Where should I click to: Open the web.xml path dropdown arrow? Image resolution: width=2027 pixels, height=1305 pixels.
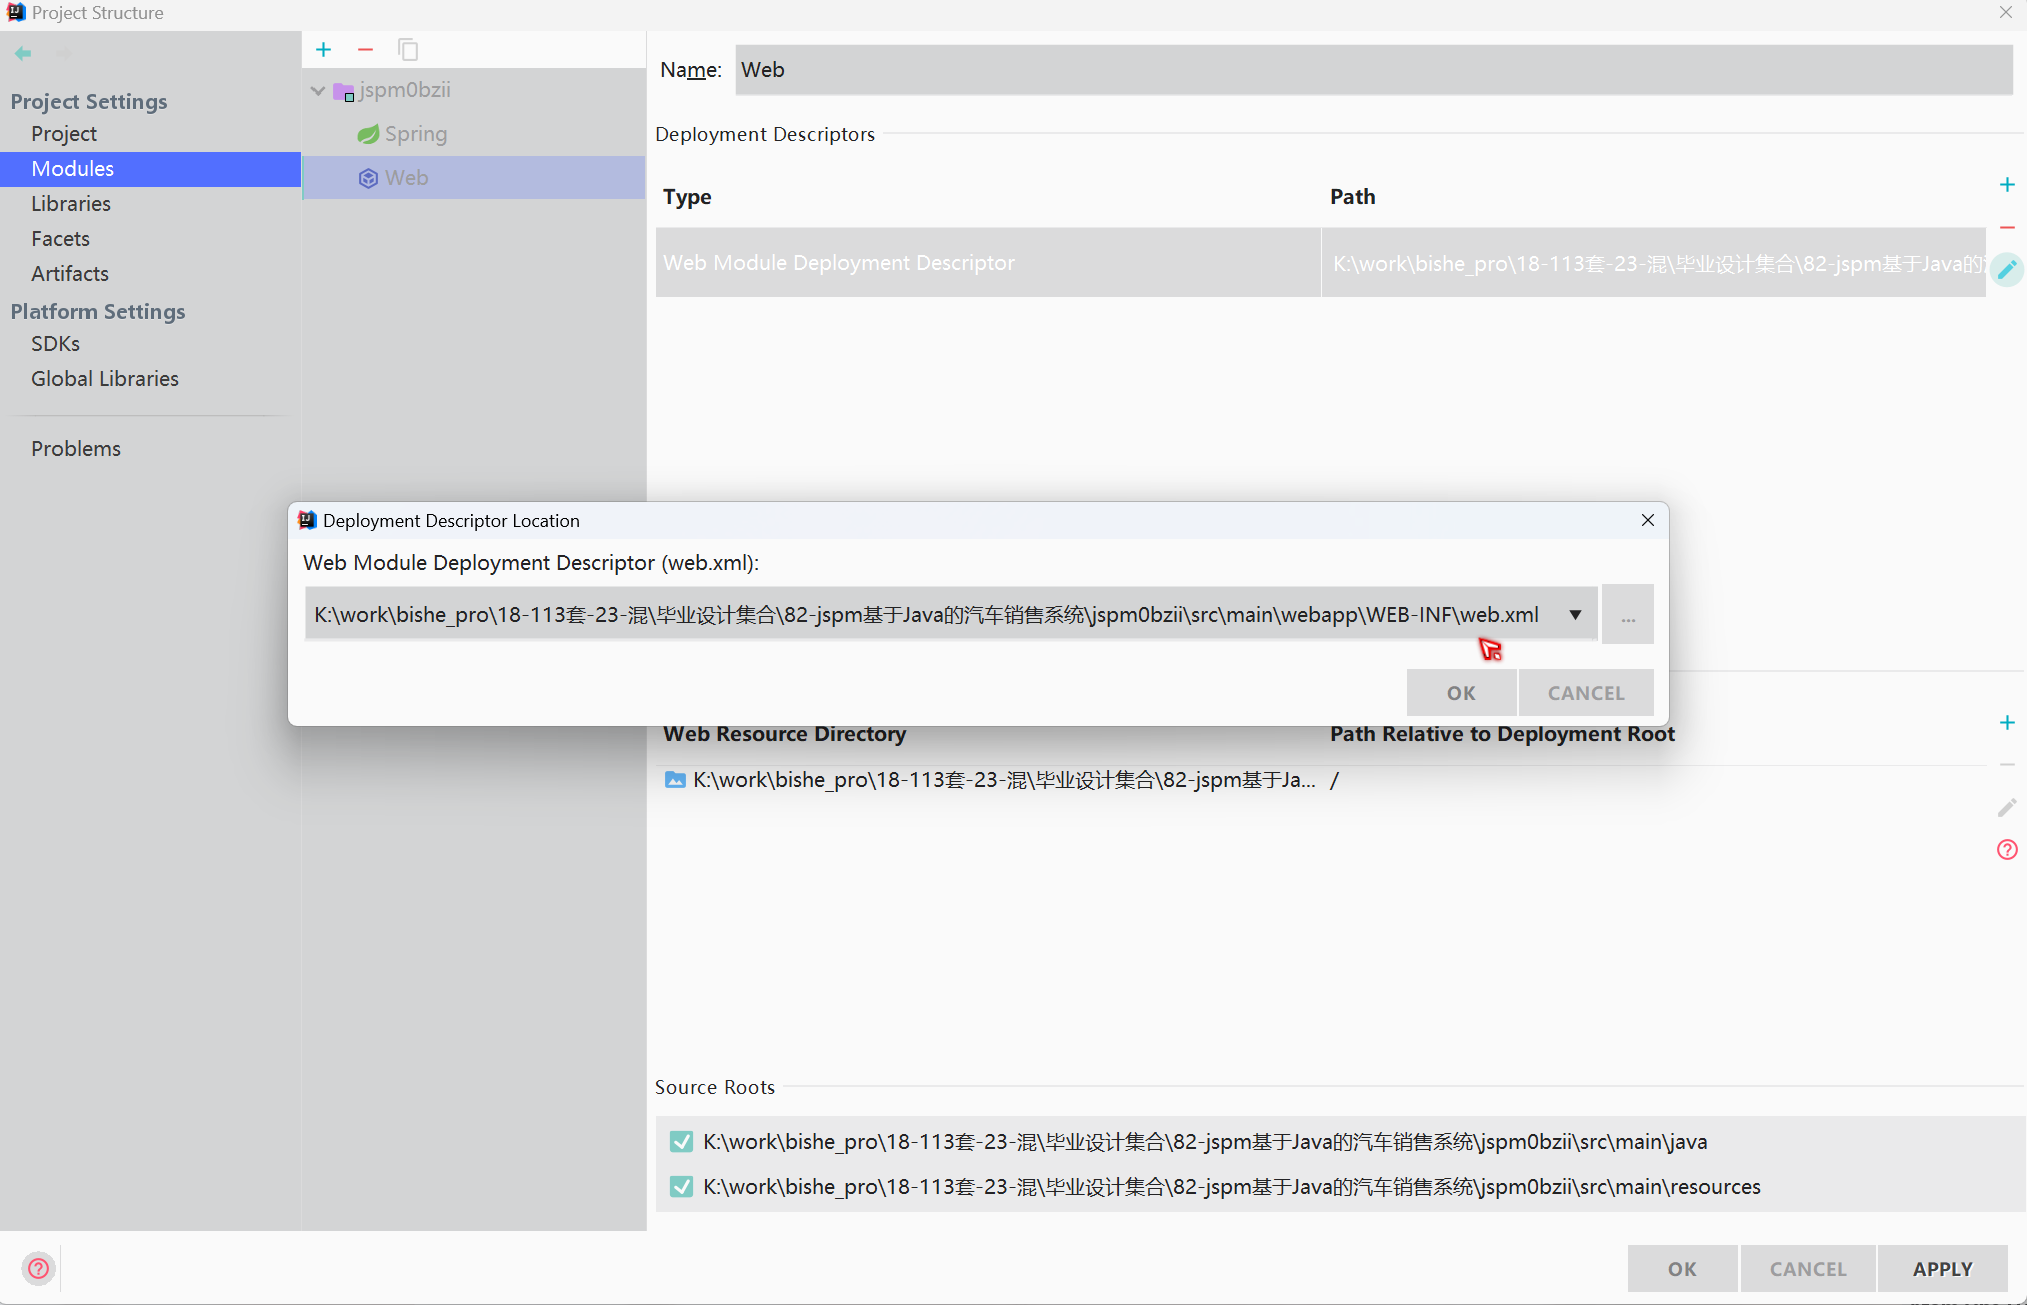point(1575,615)
